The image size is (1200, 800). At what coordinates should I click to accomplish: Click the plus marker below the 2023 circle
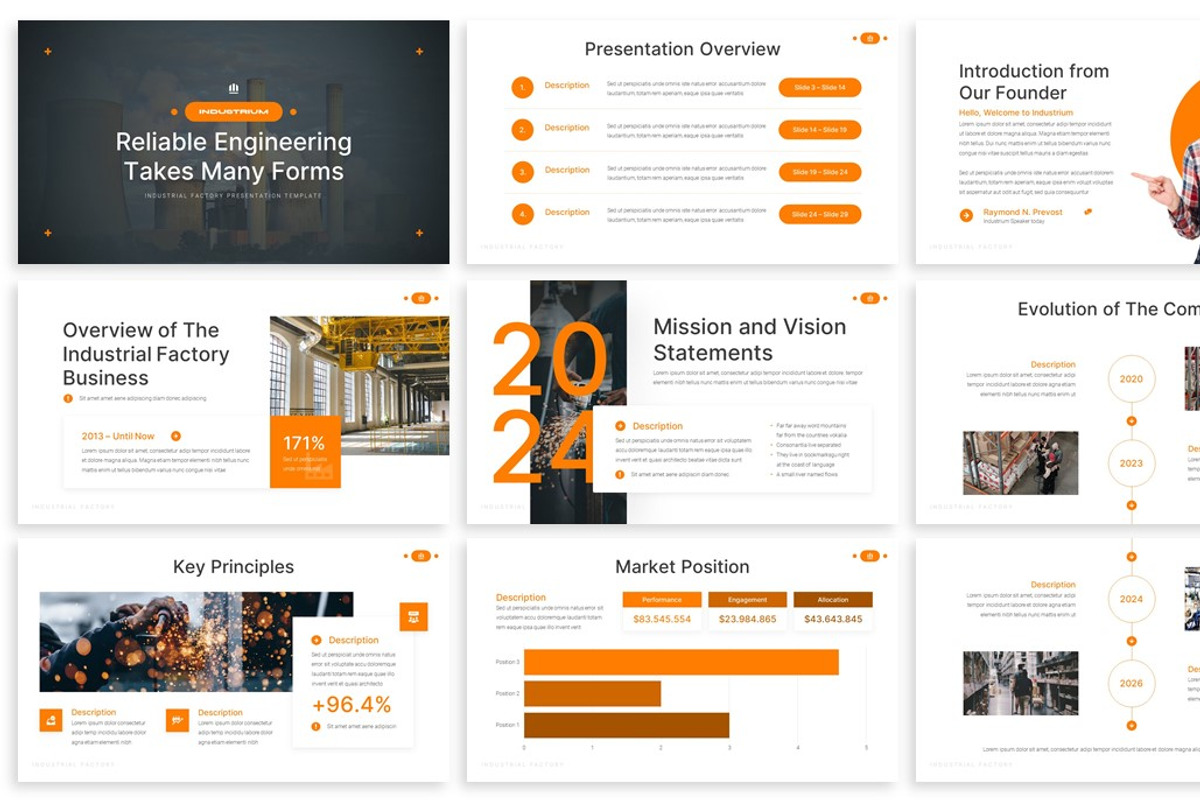point(1131,505)
